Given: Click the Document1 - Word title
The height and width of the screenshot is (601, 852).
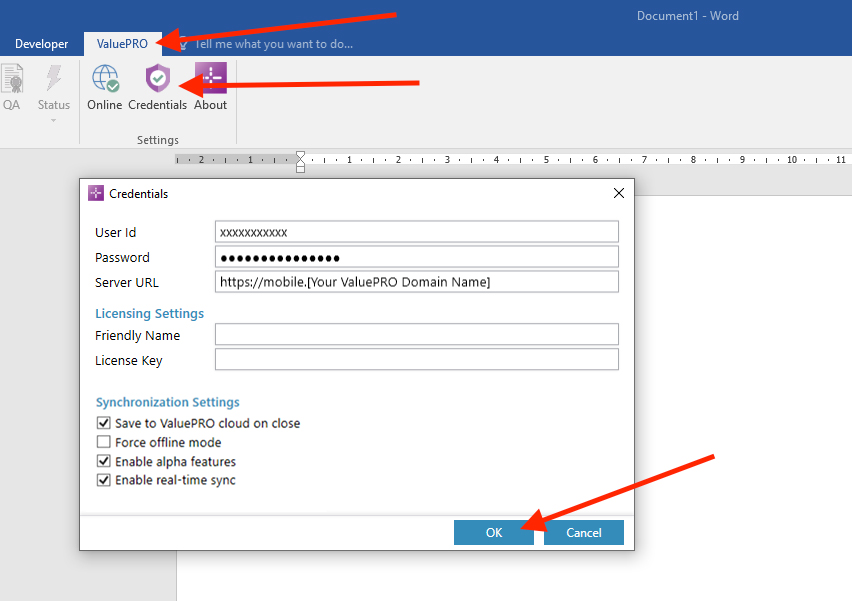Looking at the screenshot, I should coord(687,16).
